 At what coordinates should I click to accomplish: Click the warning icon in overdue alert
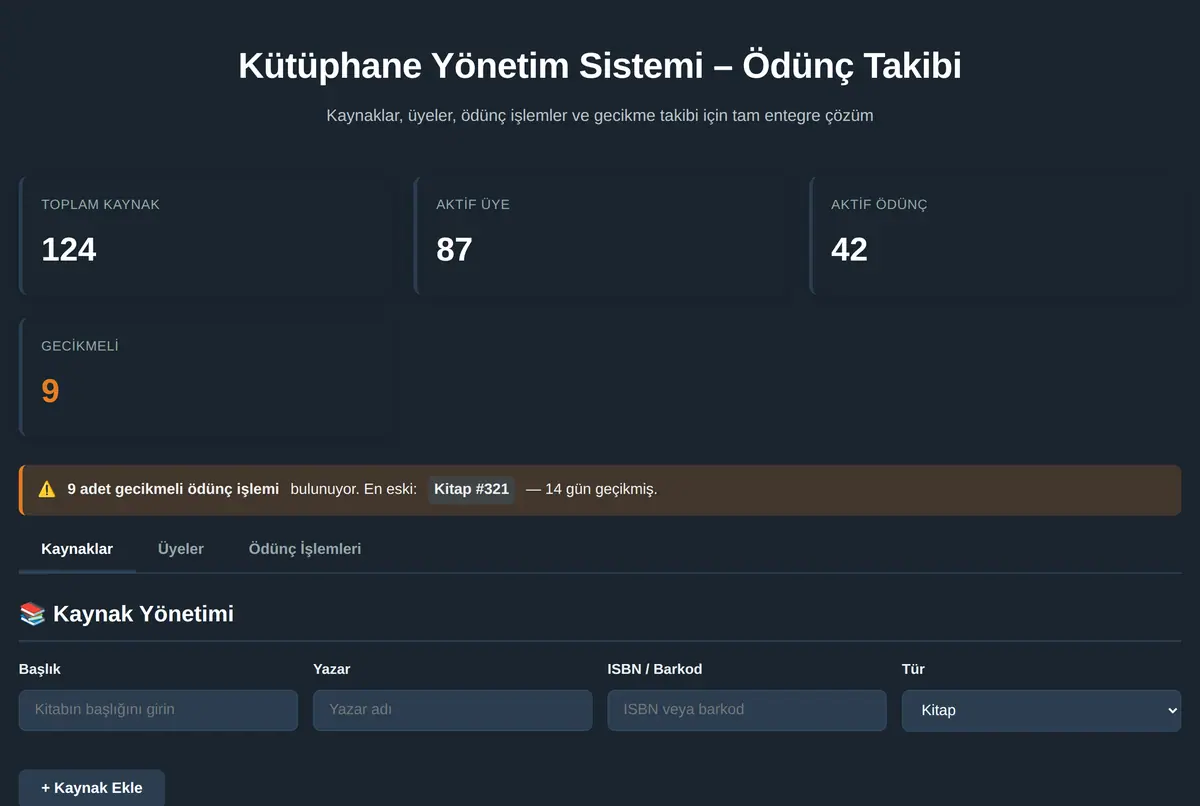(x=47, y=490)
